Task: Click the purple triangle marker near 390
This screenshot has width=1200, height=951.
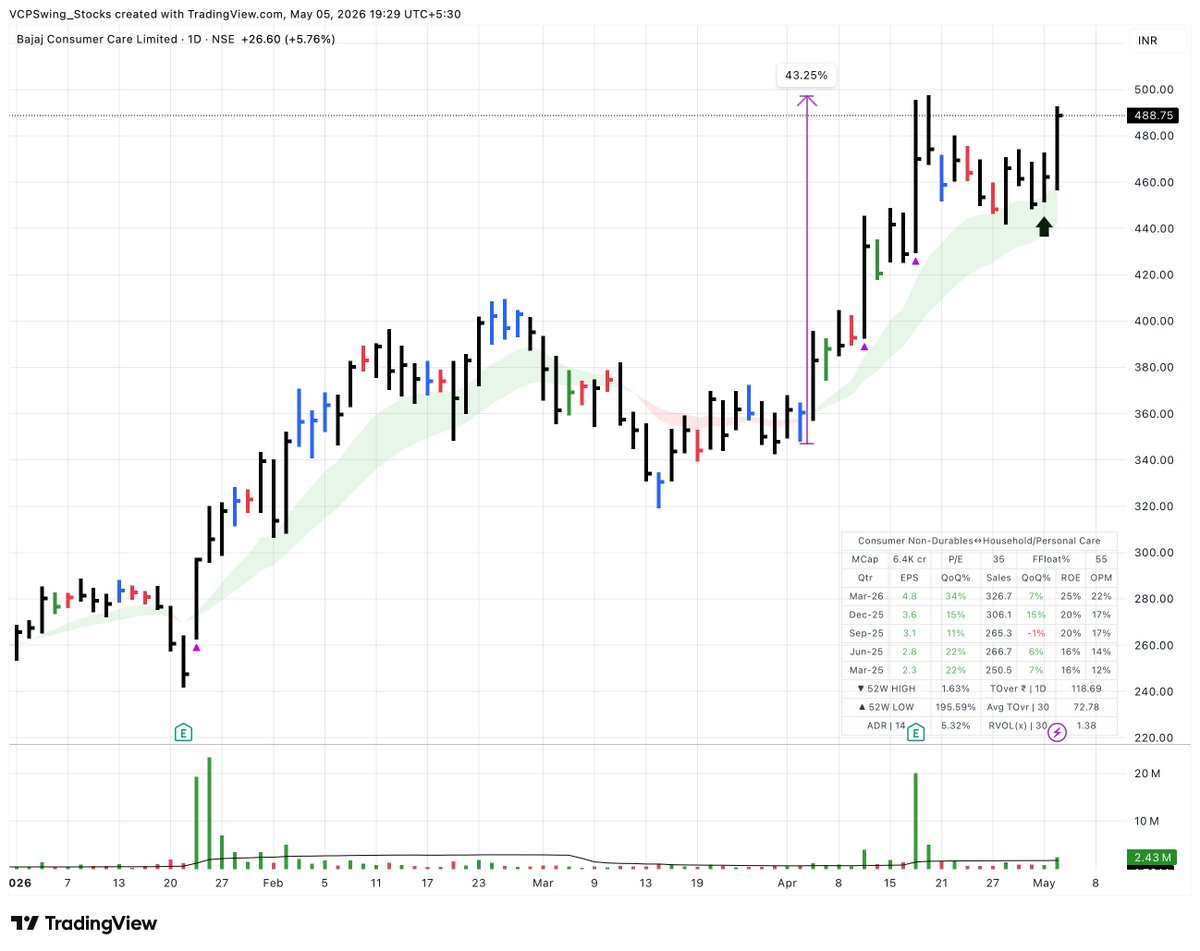Action: (x=865, y=346)
